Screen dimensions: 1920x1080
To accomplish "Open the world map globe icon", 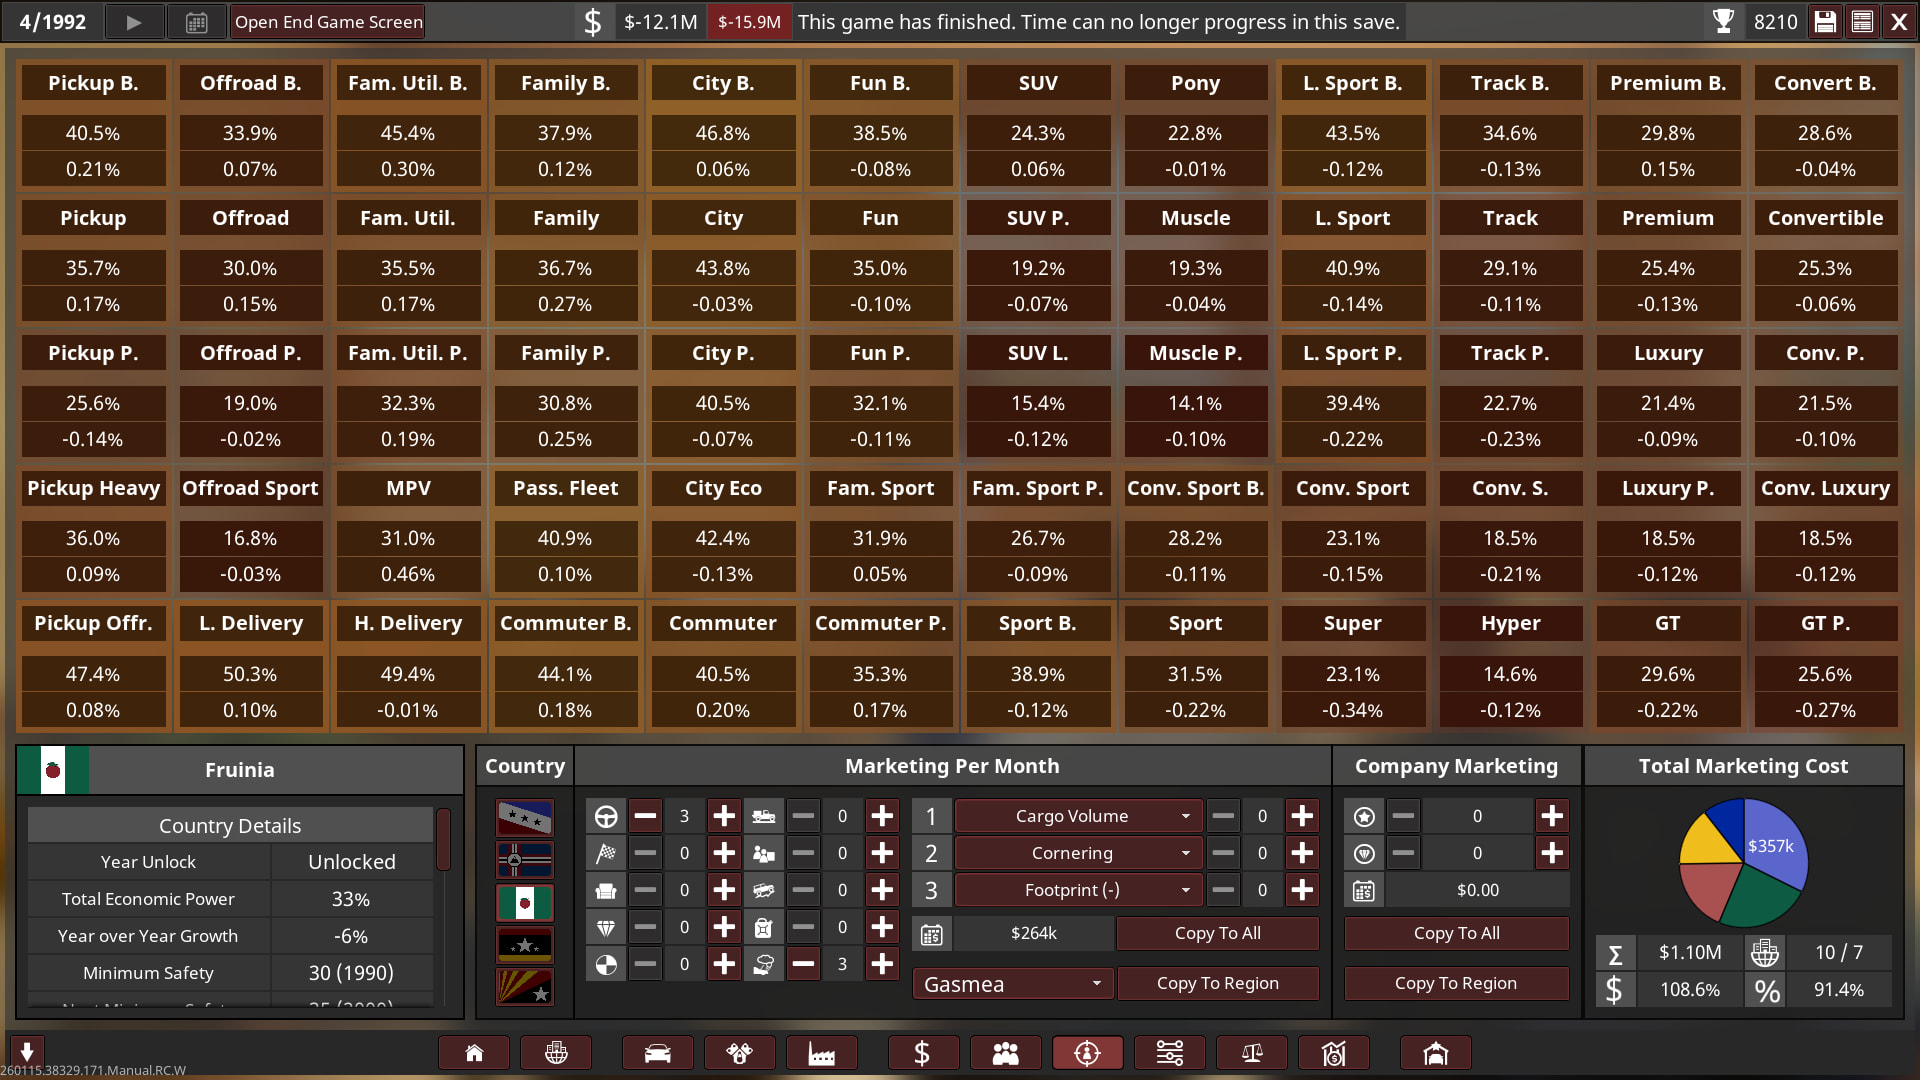I will click(556, 1053).
